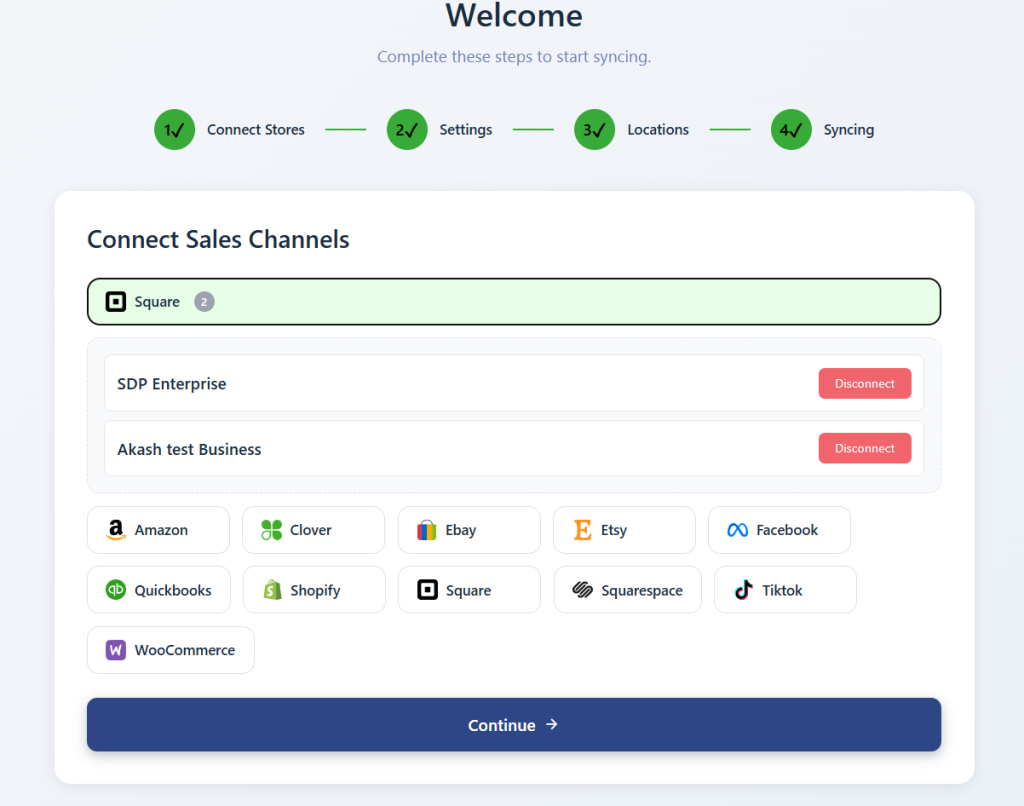Click the Square count badge showing 2

204,302
